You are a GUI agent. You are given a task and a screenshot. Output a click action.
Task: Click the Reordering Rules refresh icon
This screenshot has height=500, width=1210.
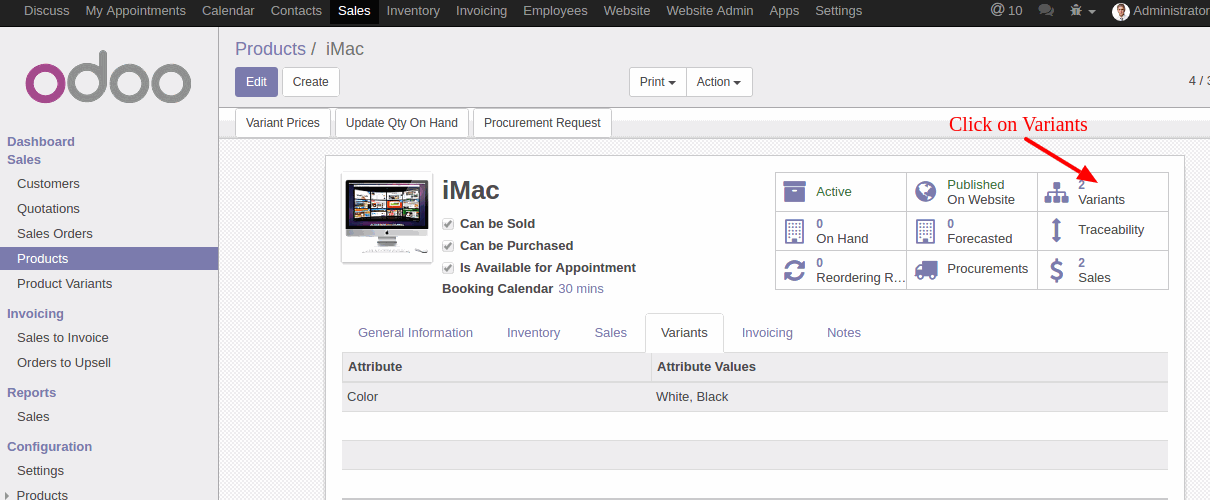[795, 270]
